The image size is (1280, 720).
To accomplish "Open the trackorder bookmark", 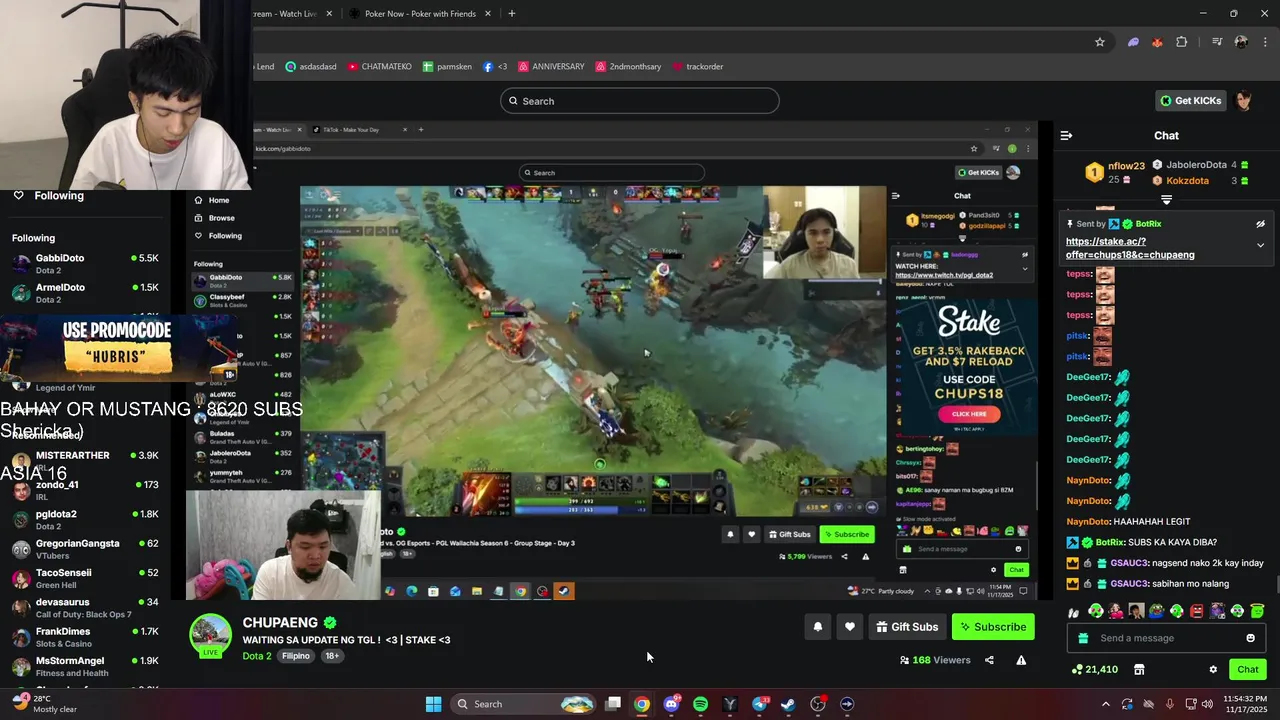I will (x=697, y=67).
